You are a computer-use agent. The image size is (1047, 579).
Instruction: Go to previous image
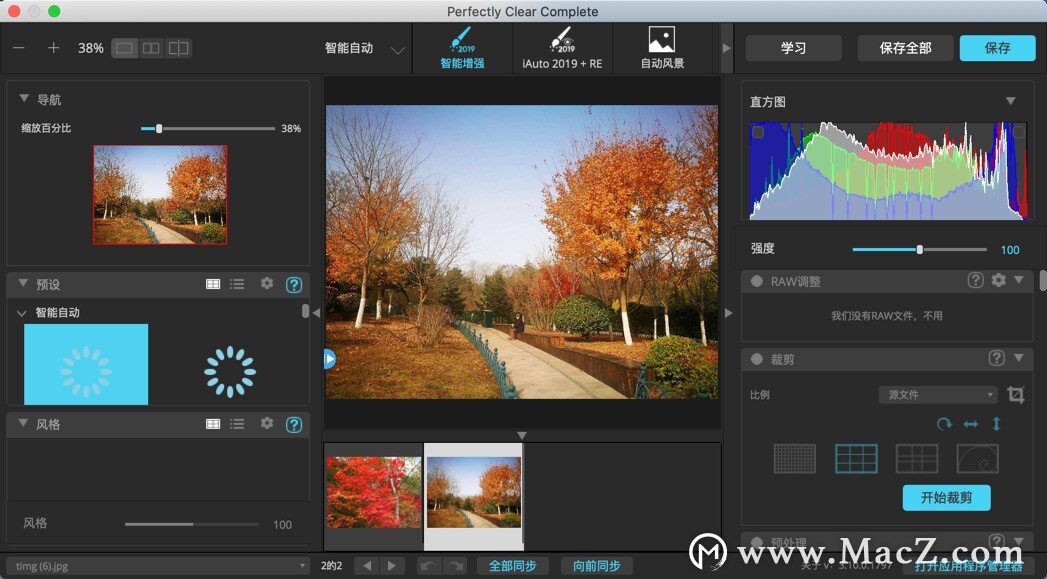[x=367, y=566]
